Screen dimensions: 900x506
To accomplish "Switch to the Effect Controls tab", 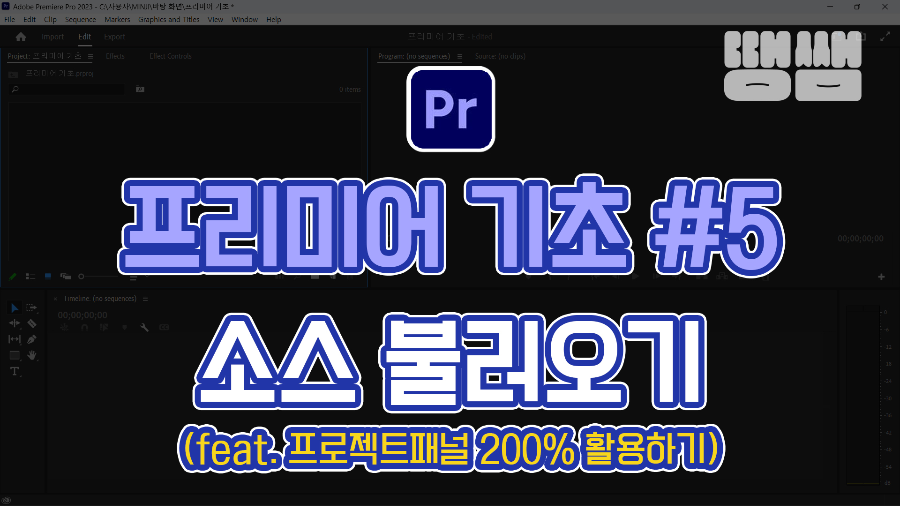I will [x=170, y=56].
